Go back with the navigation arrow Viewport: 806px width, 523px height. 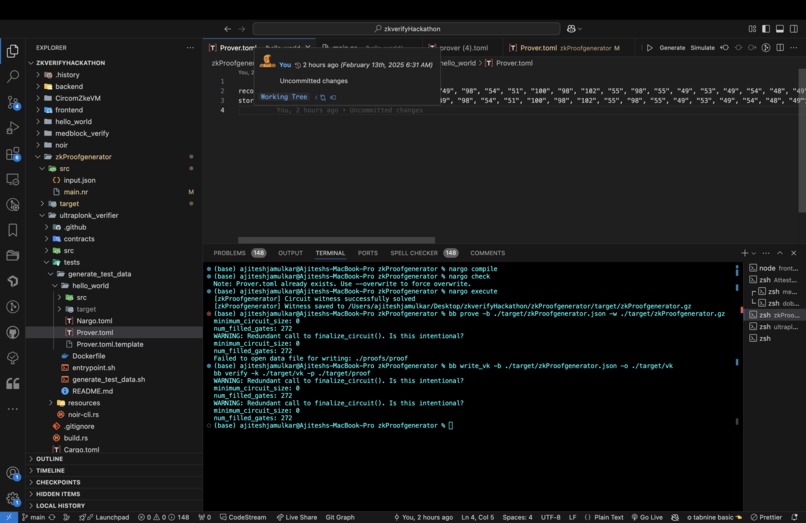228,29
